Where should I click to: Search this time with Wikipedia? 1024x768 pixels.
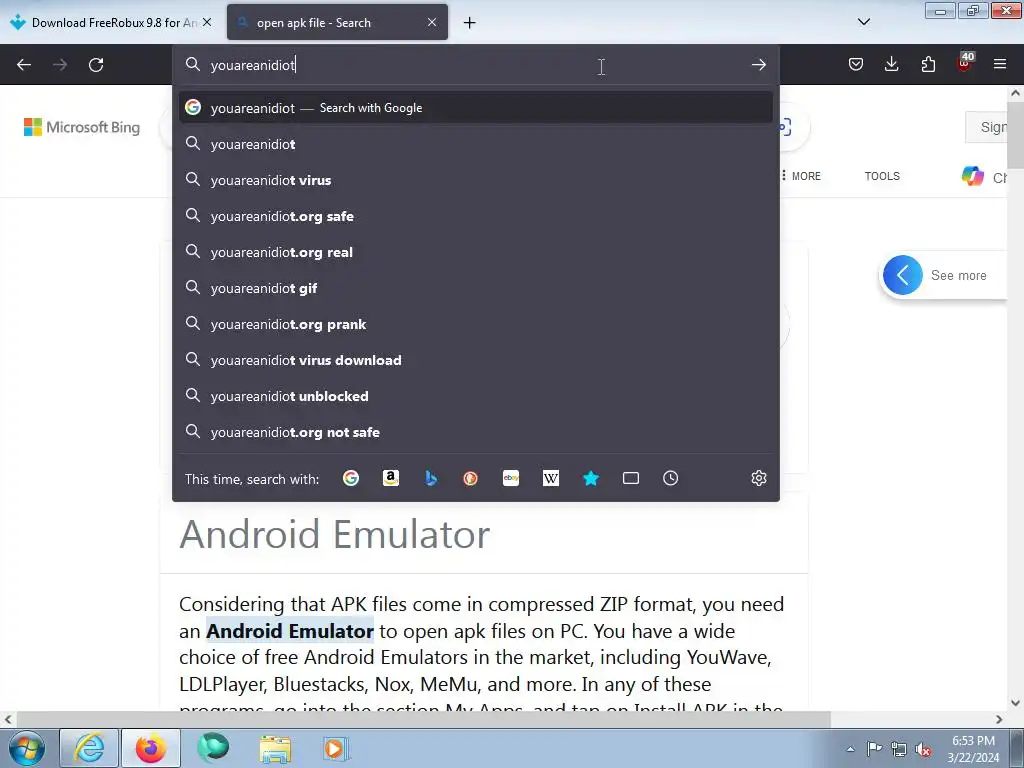[x=551, y=479]
